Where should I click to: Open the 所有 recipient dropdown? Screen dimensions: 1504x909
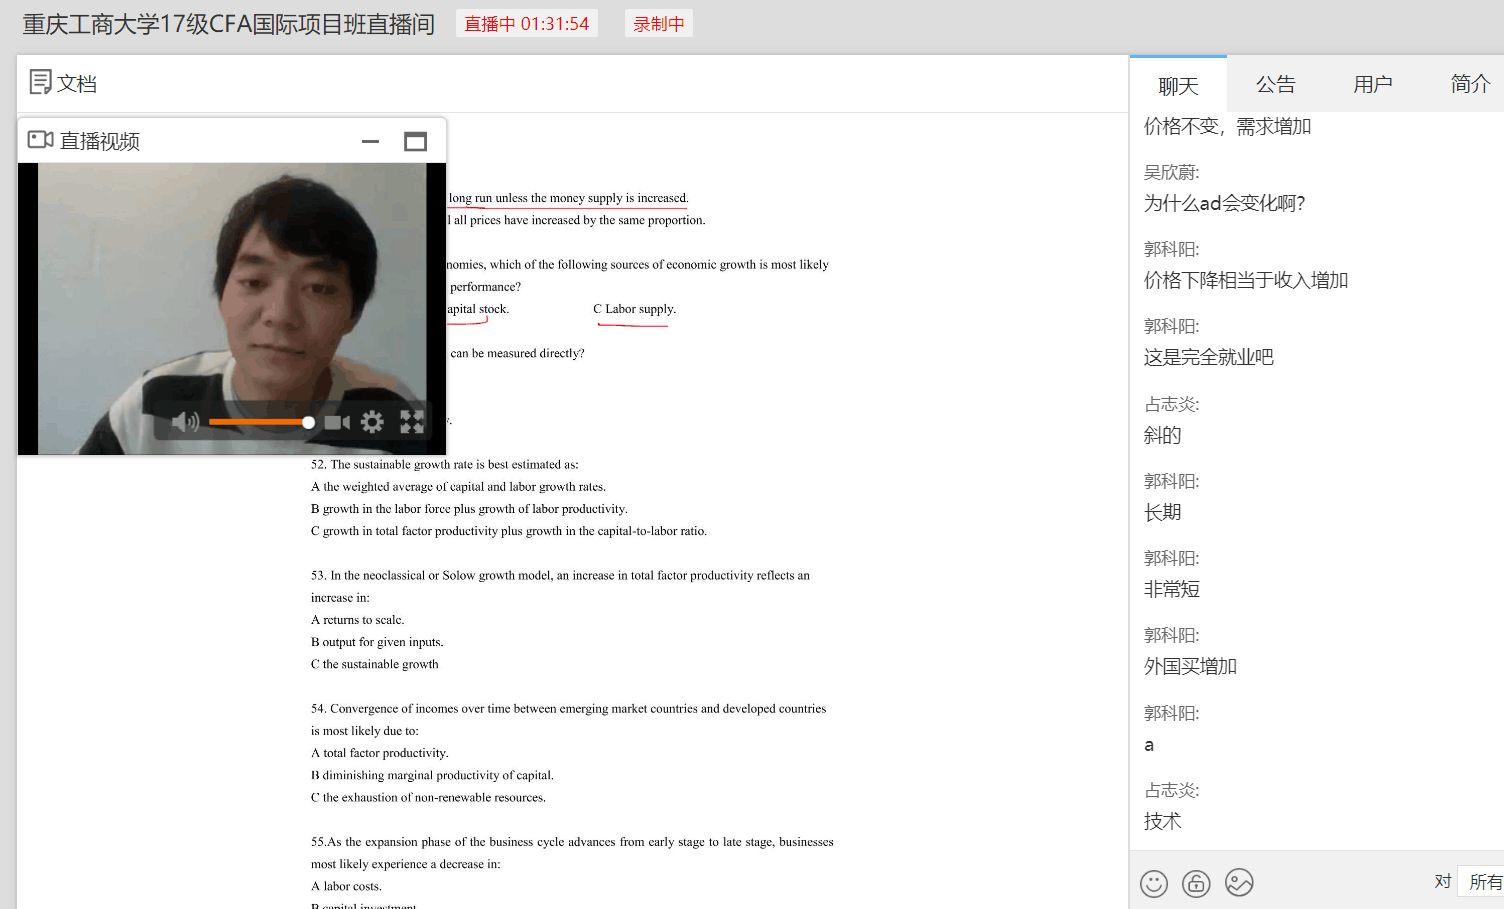coord(1484,881)
